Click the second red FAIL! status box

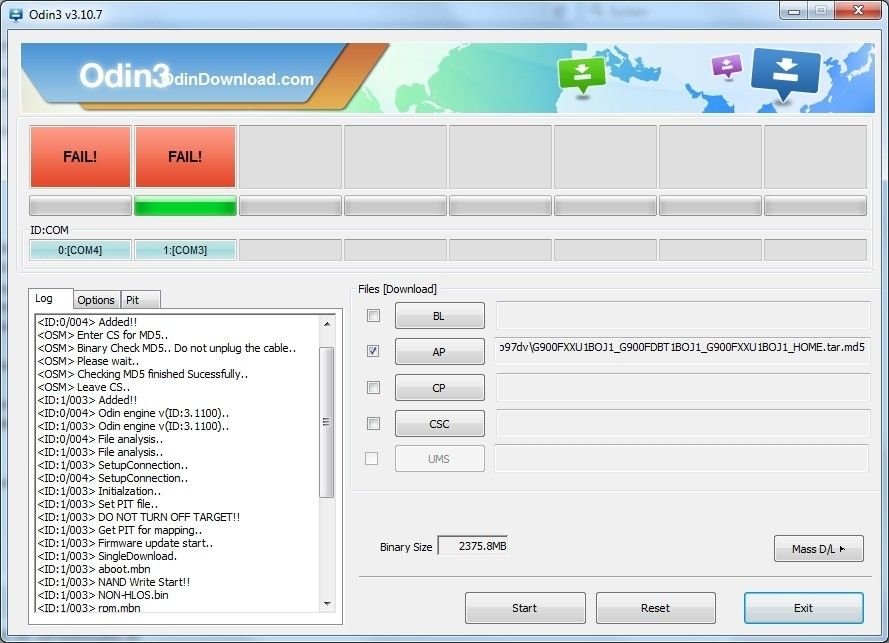[185, 157]
